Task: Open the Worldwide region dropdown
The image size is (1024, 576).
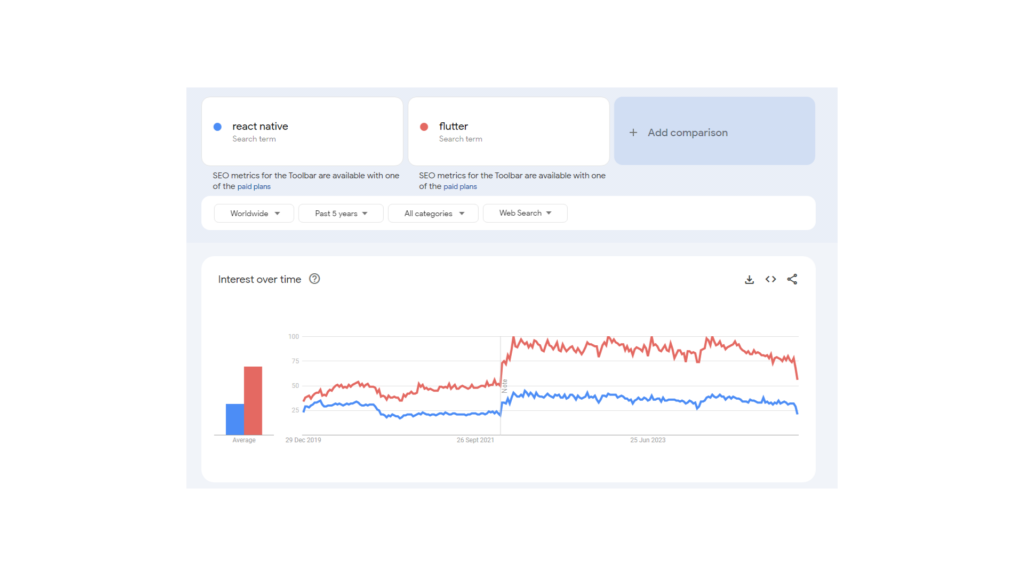Action: tap(254, 214)
